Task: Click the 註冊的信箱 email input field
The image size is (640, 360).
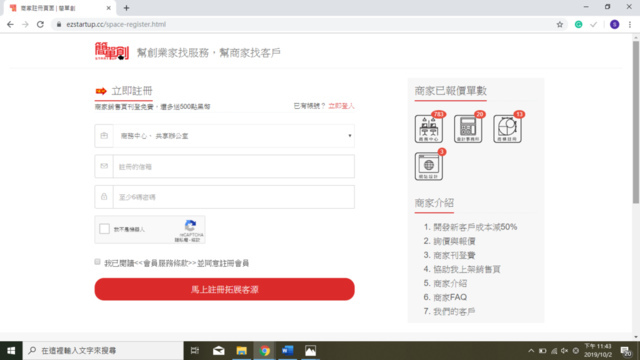Action: (233, 166)
